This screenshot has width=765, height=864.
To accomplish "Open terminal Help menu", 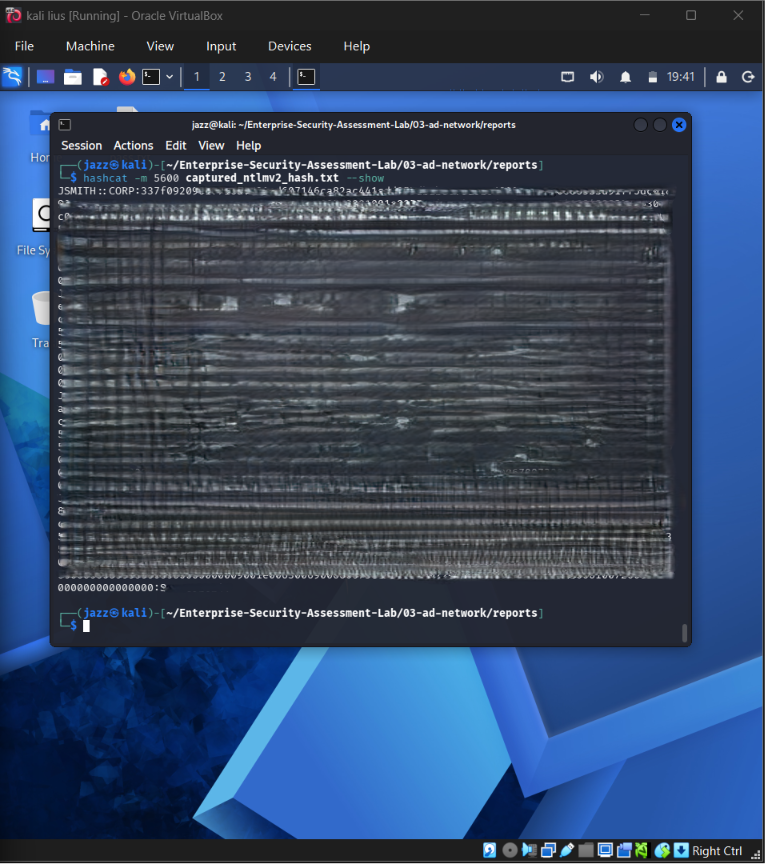I will tap(249, 145).
